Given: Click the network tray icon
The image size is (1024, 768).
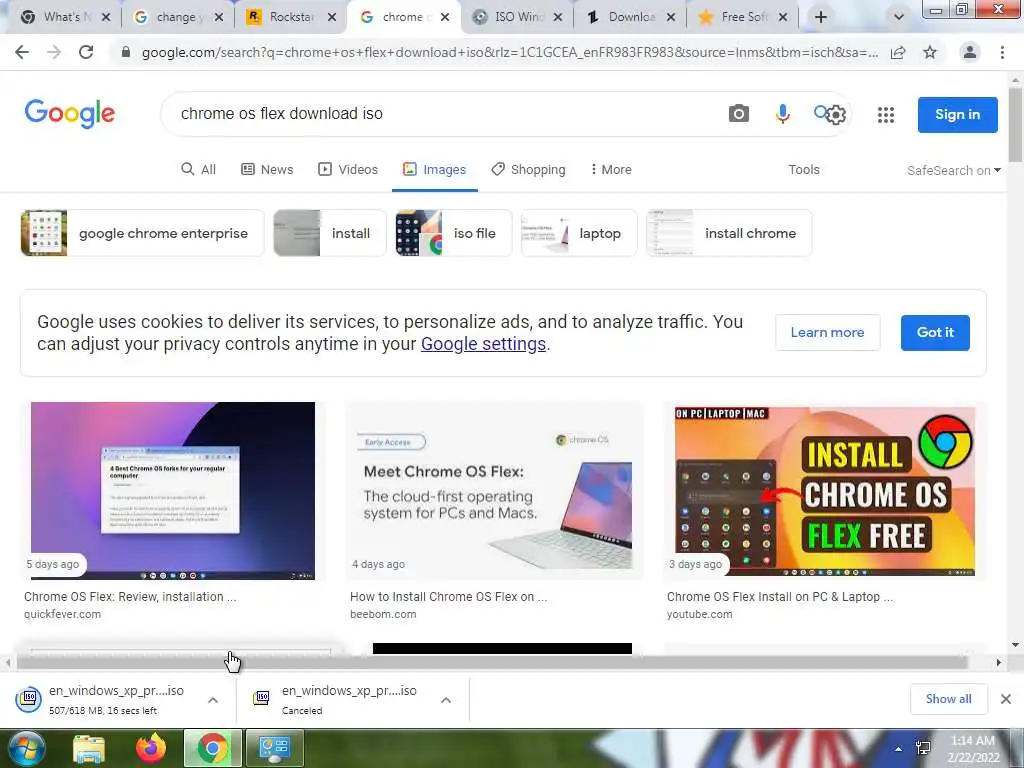Looking at the screenshot, I should [x=923, y=748].
